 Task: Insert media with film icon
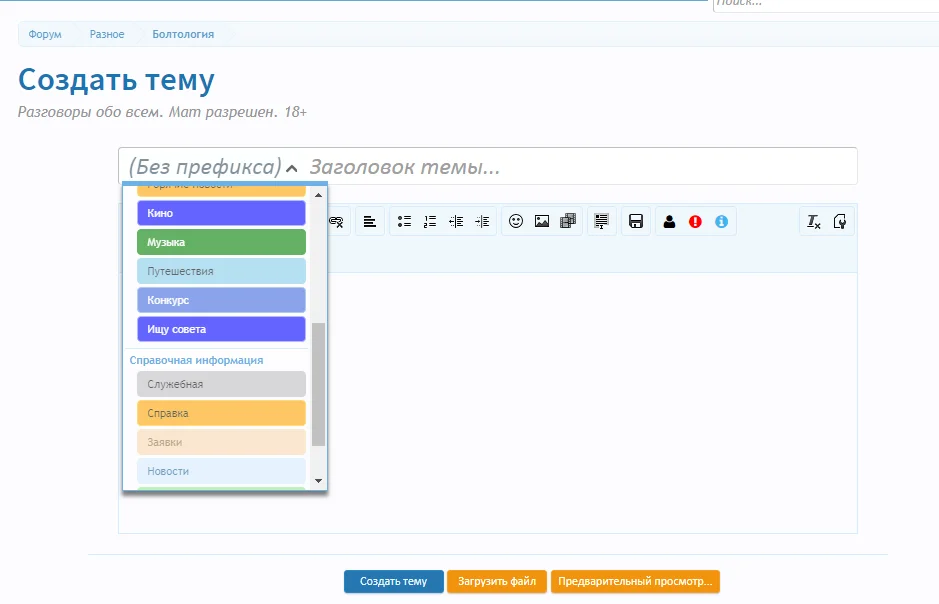pos(568,221)
